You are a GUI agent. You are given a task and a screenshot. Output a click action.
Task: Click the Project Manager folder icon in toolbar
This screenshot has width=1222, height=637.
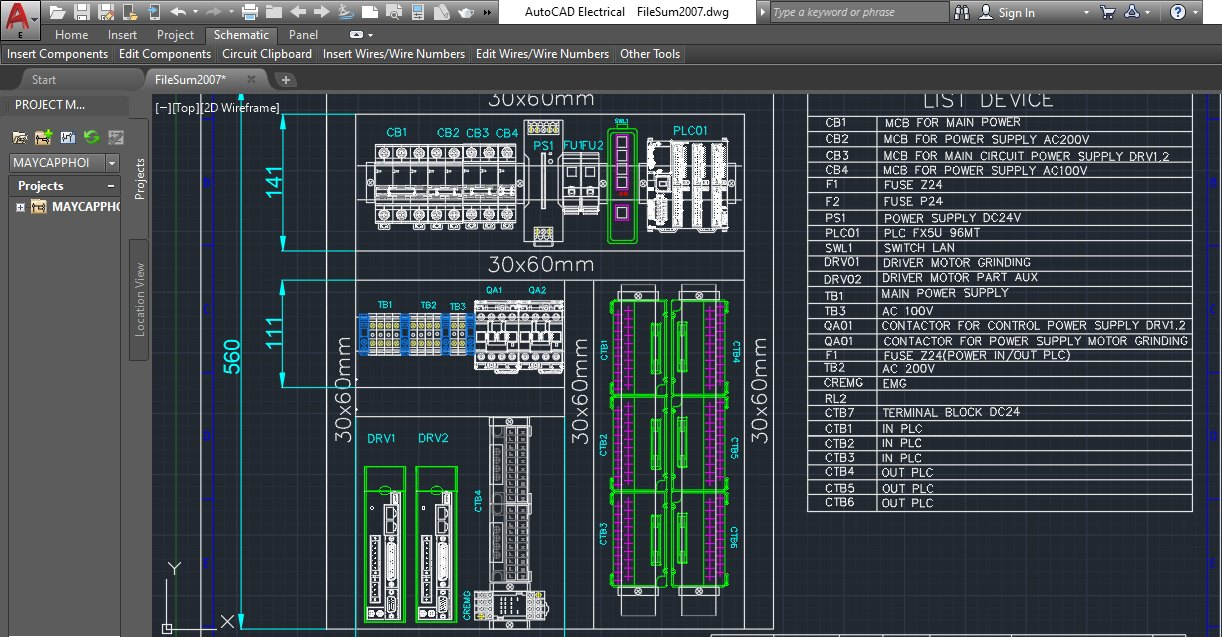[x=274, y=12]
